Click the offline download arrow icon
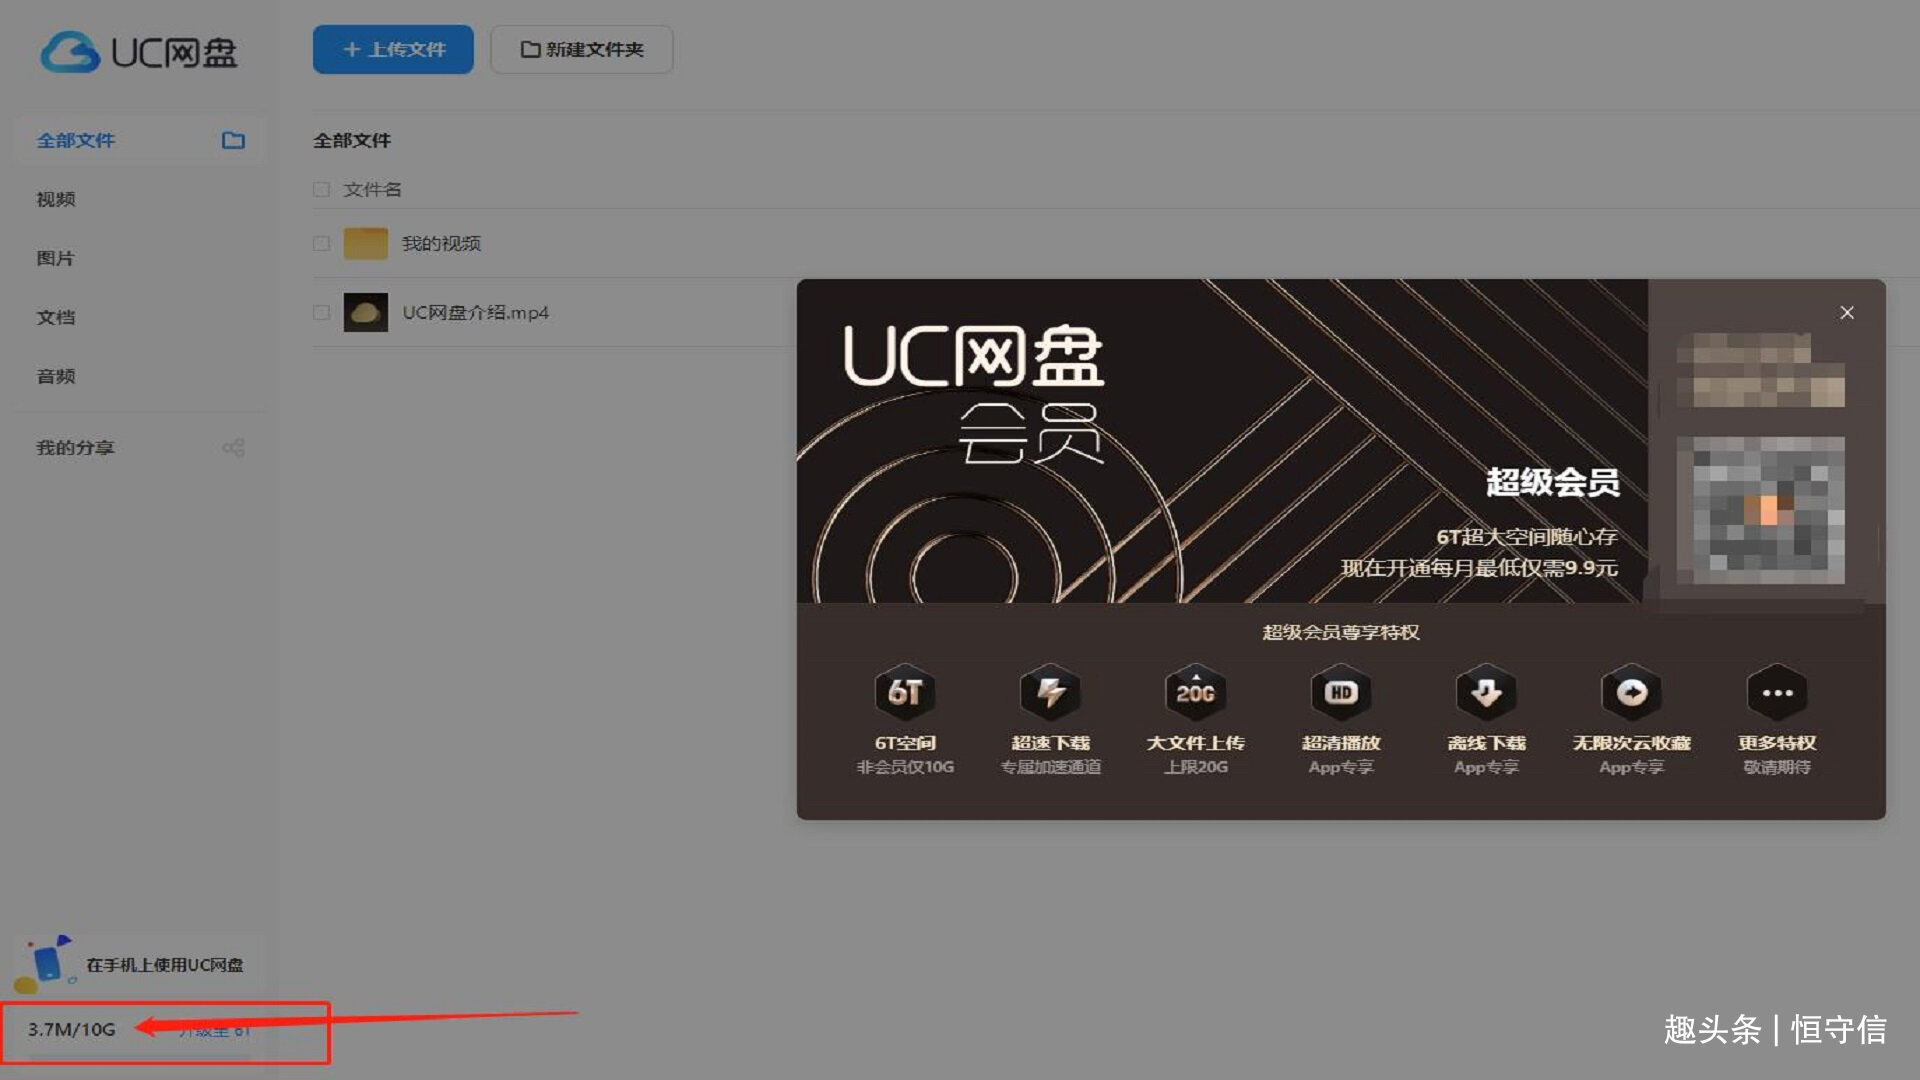The image size is (1920, 1080). (1486, 692)
